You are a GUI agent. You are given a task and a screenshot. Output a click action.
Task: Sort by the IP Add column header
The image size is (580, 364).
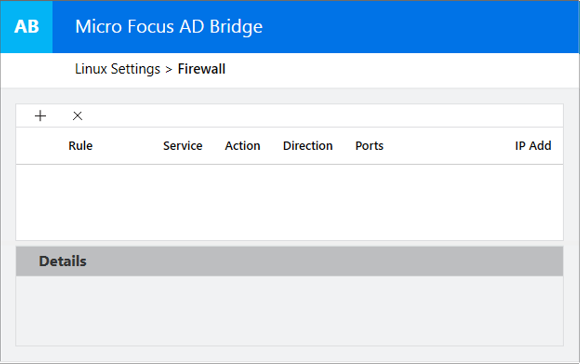[x=533, y=146]
